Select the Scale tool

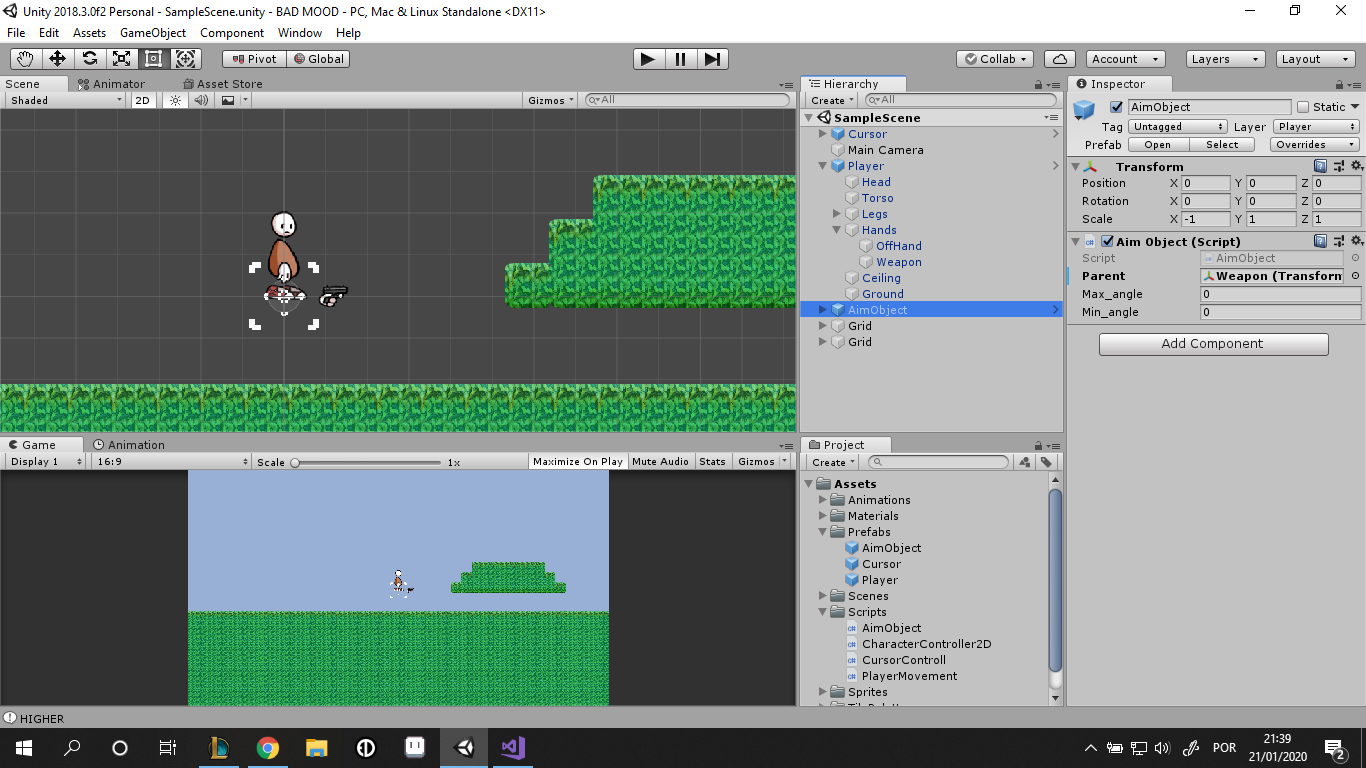click(121, 59)
